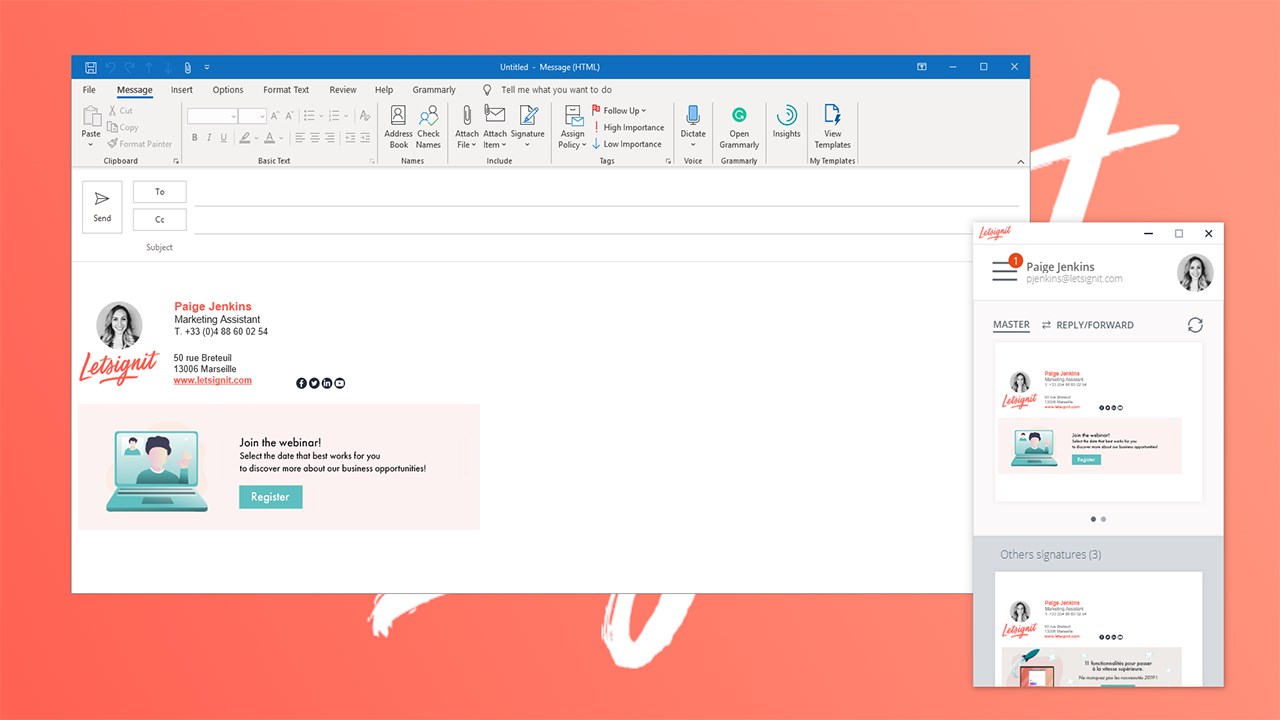
Task: Switch to the Options tab
Action: pos(228,90)
